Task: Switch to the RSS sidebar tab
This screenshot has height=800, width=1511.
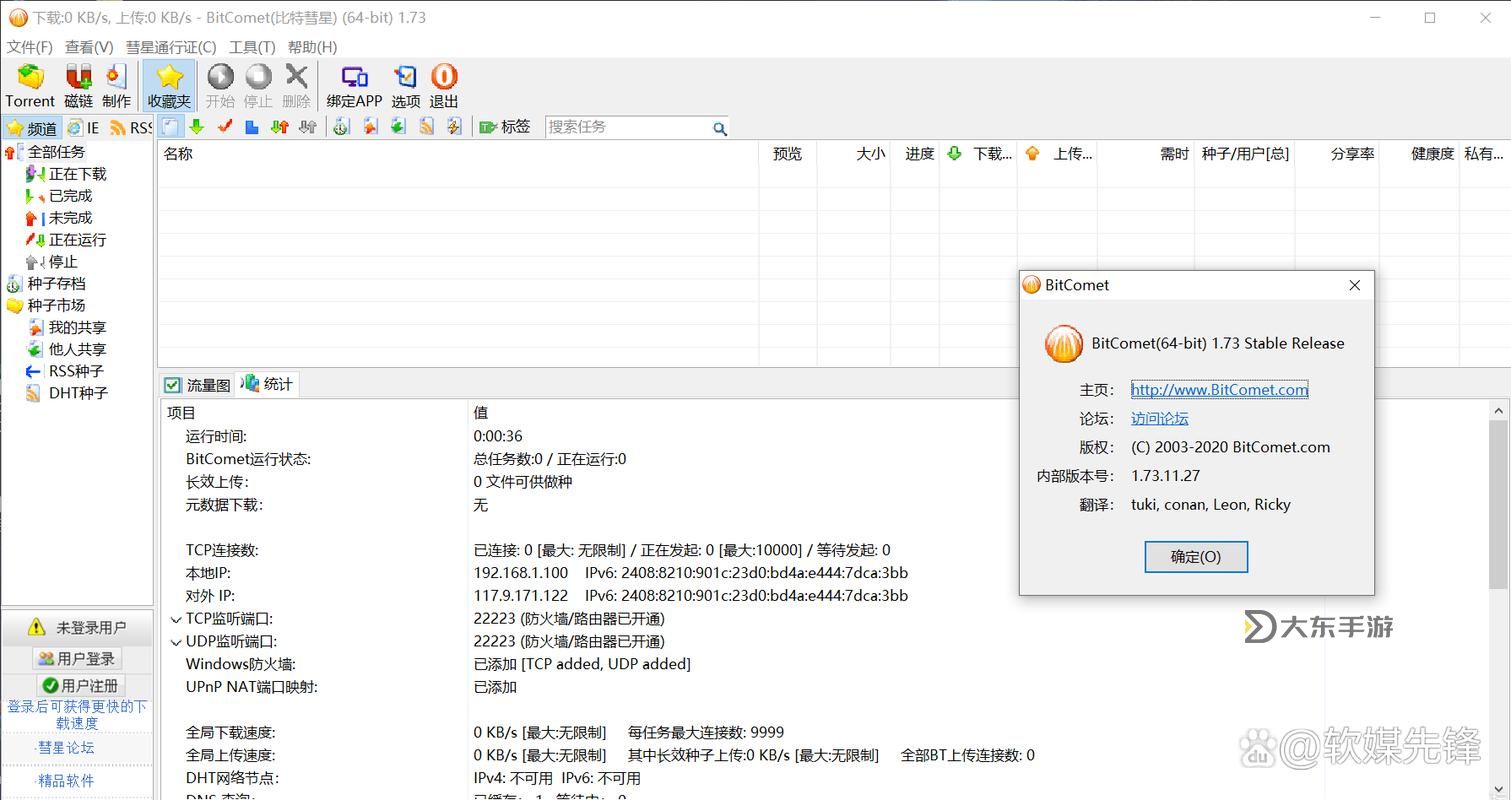Action: (130, 128)
